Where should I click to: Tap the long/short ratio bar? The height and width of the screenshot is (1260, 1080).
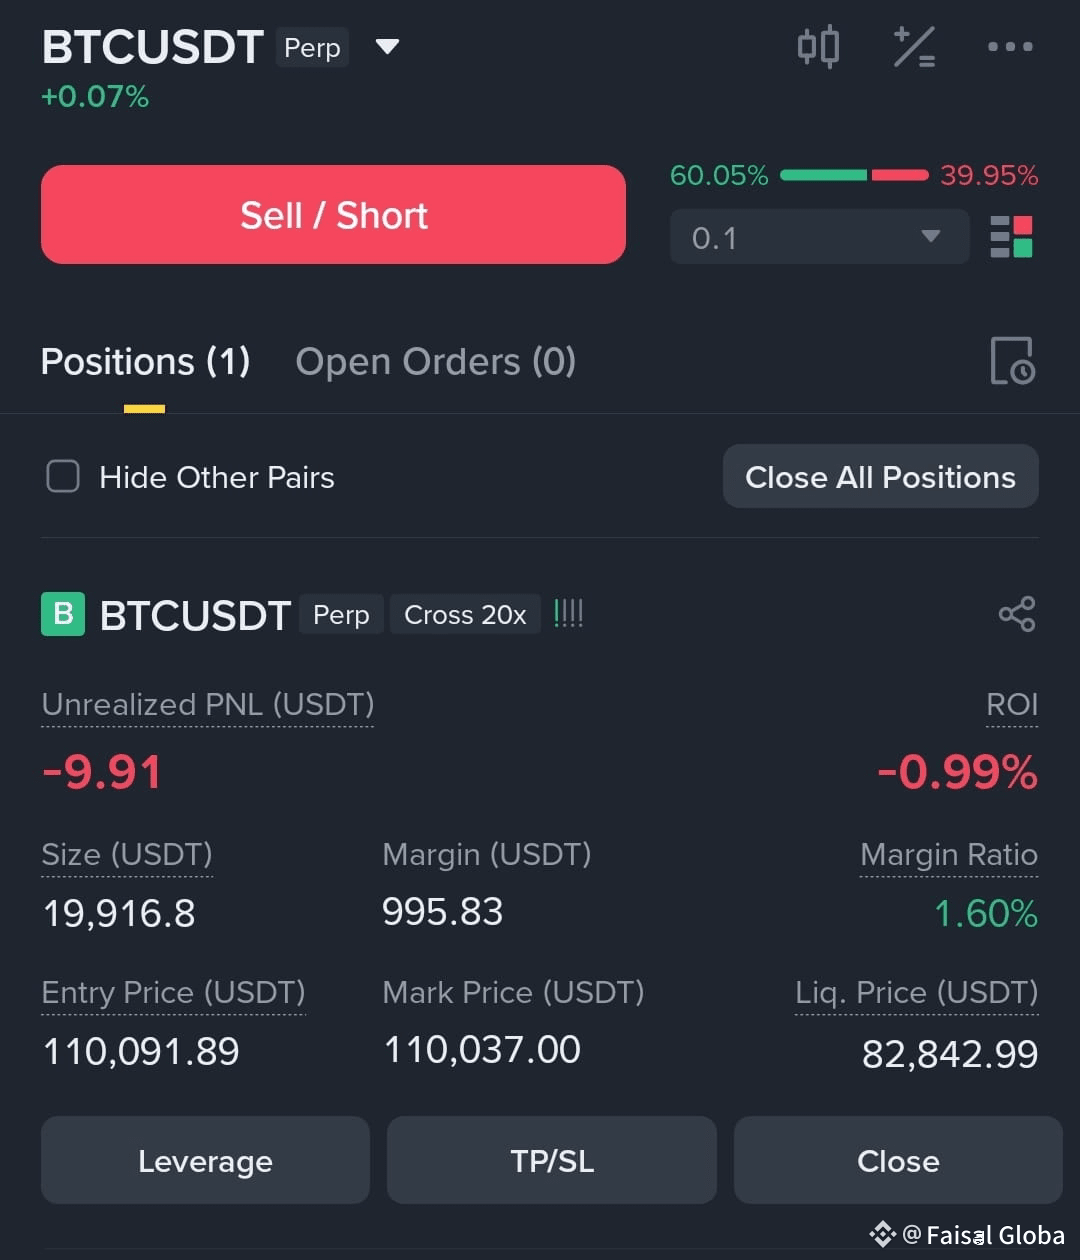click(854, 176)
